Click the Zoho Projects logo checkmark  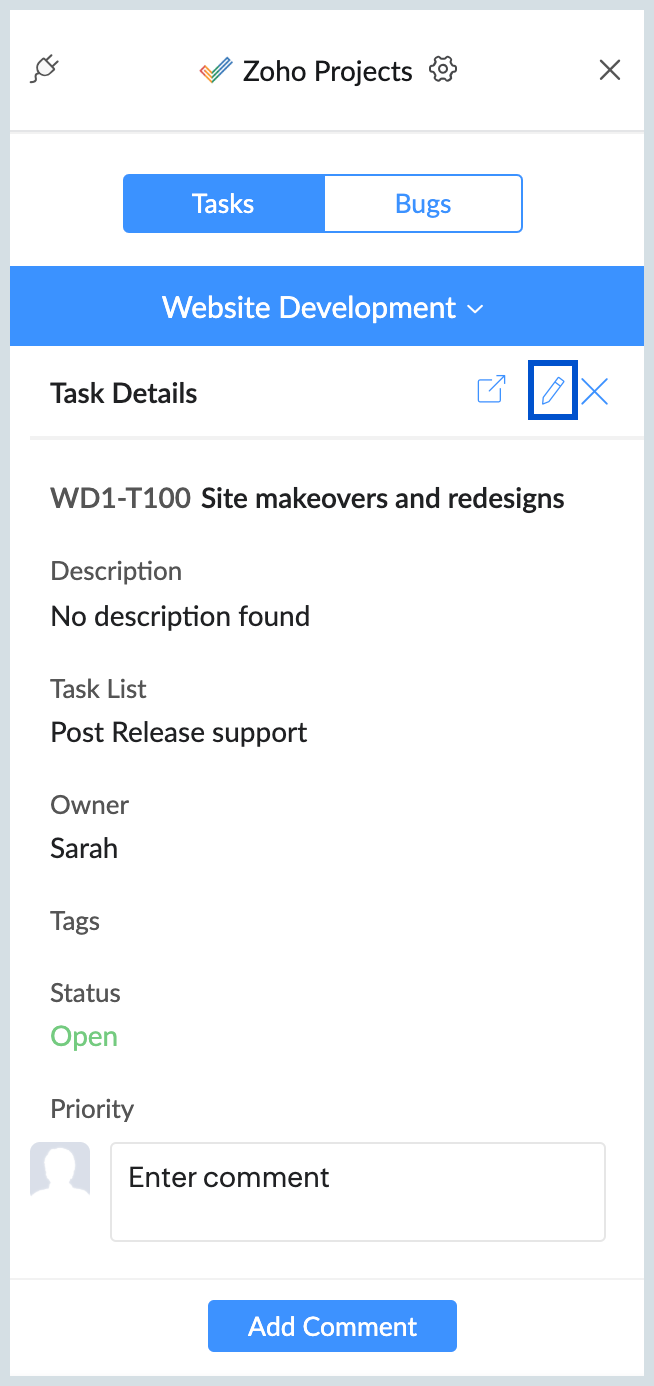(215, 71)
